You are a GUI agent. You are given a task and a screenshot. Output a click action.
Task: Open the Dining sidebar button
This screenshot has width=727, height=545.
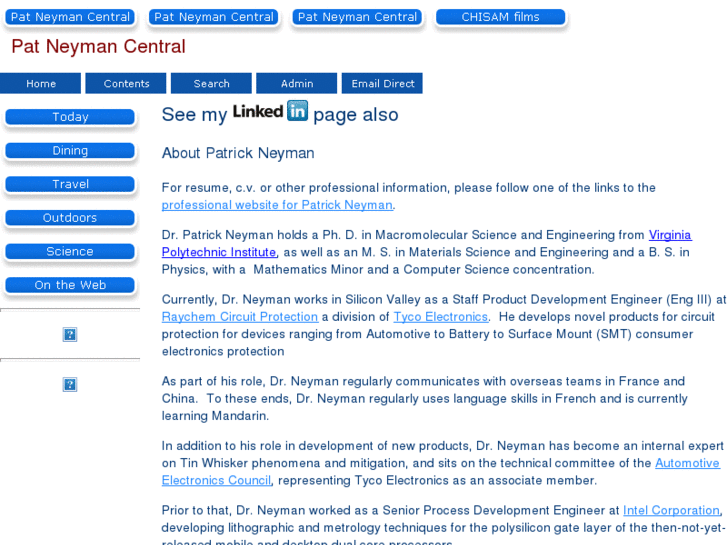pyautogui.click(x=70, y=151)
